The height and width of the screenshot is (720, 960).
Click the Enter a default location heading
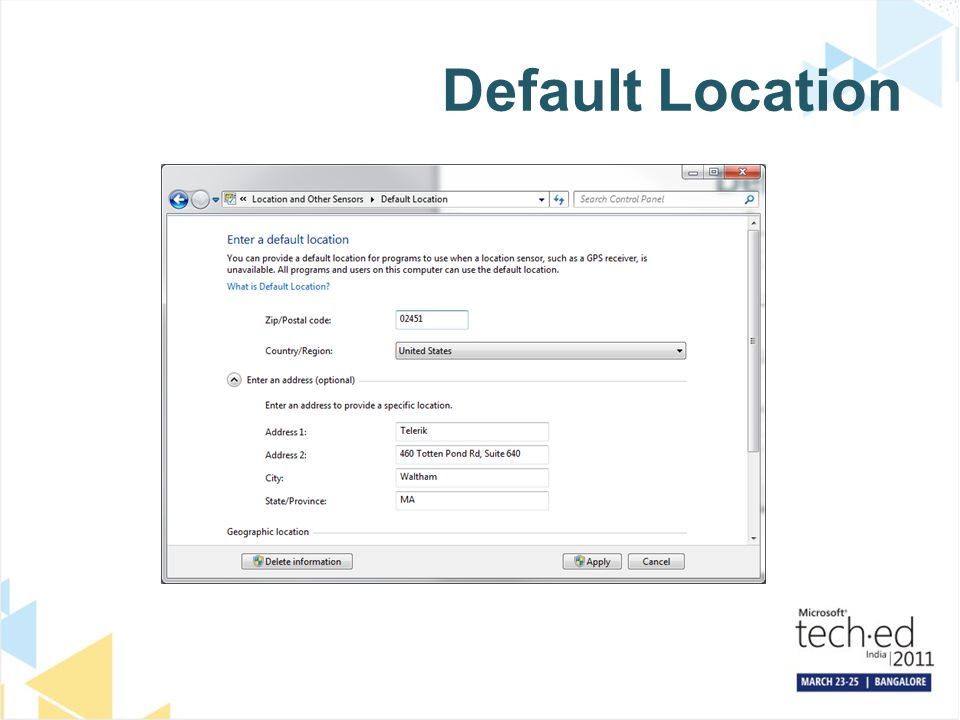(288, 239)
